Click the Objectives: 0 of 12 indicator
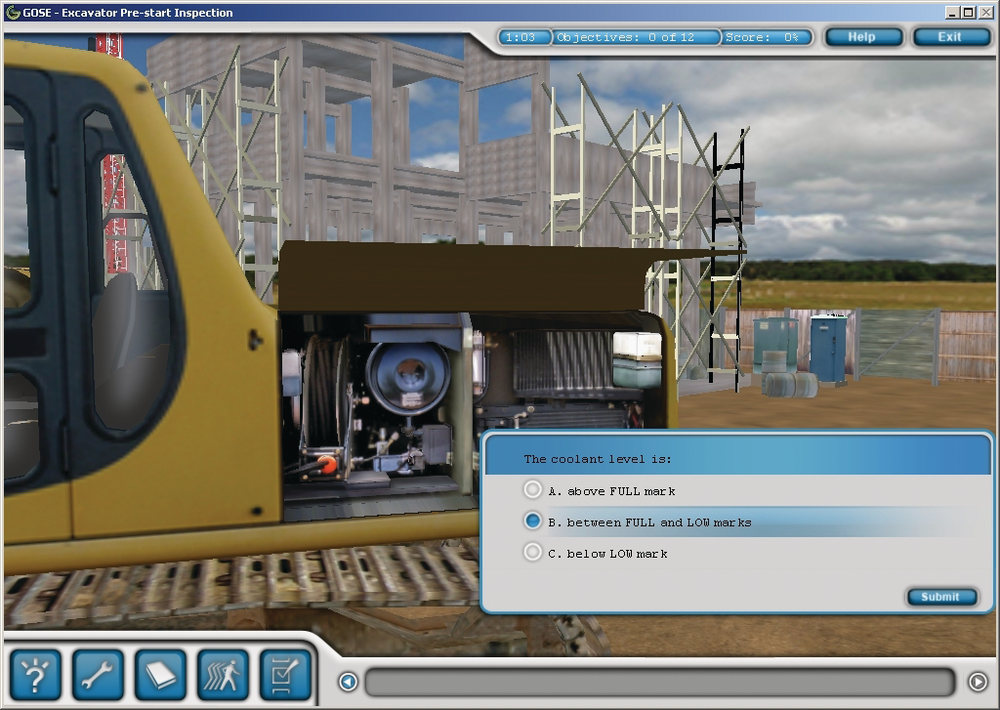The width and height of the screenshot is (1000, 710). (x=635, y=37)
